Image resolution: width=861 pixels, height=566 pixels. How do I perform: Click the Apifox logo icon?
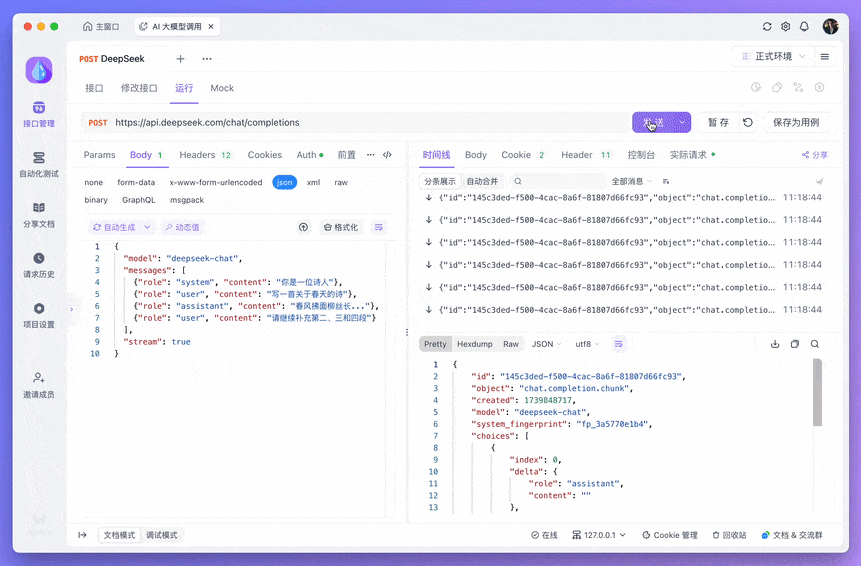coord(39,70)
